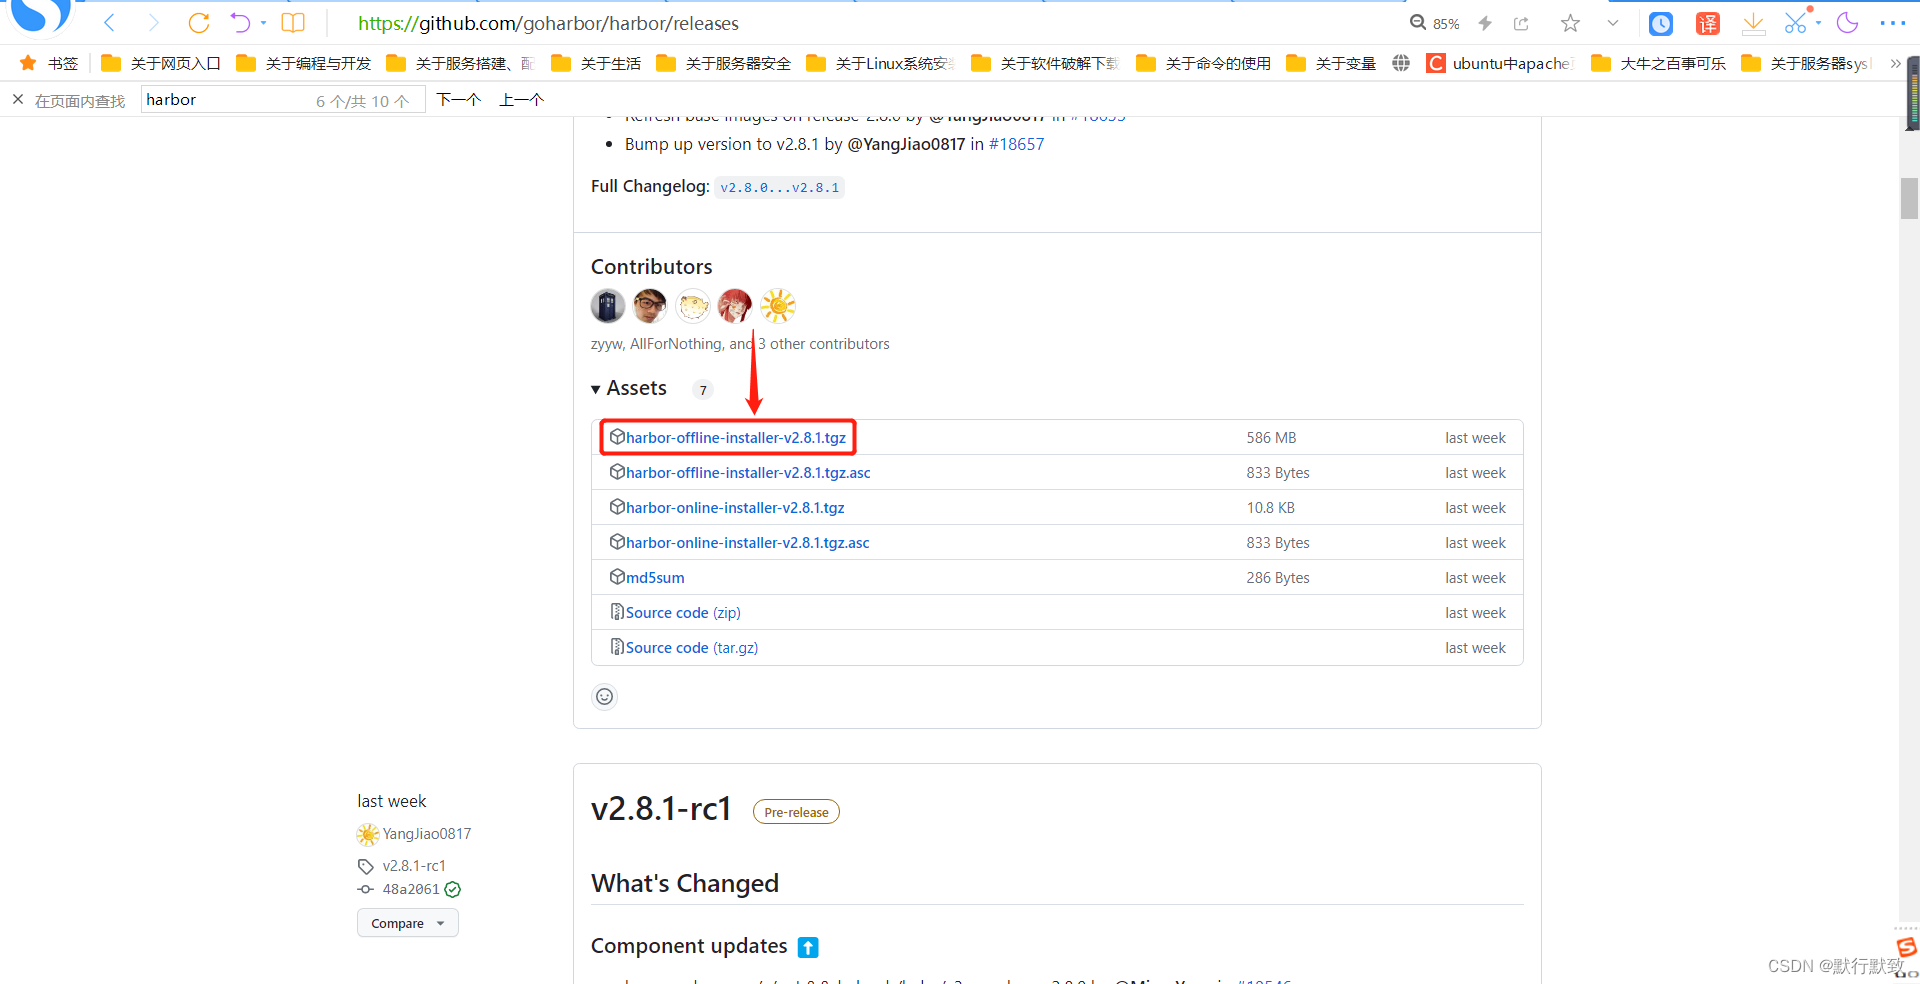This screenshot has height=984, width=1920.
Task: Collapse the Assets section triangle
Action: coord(596,389)
